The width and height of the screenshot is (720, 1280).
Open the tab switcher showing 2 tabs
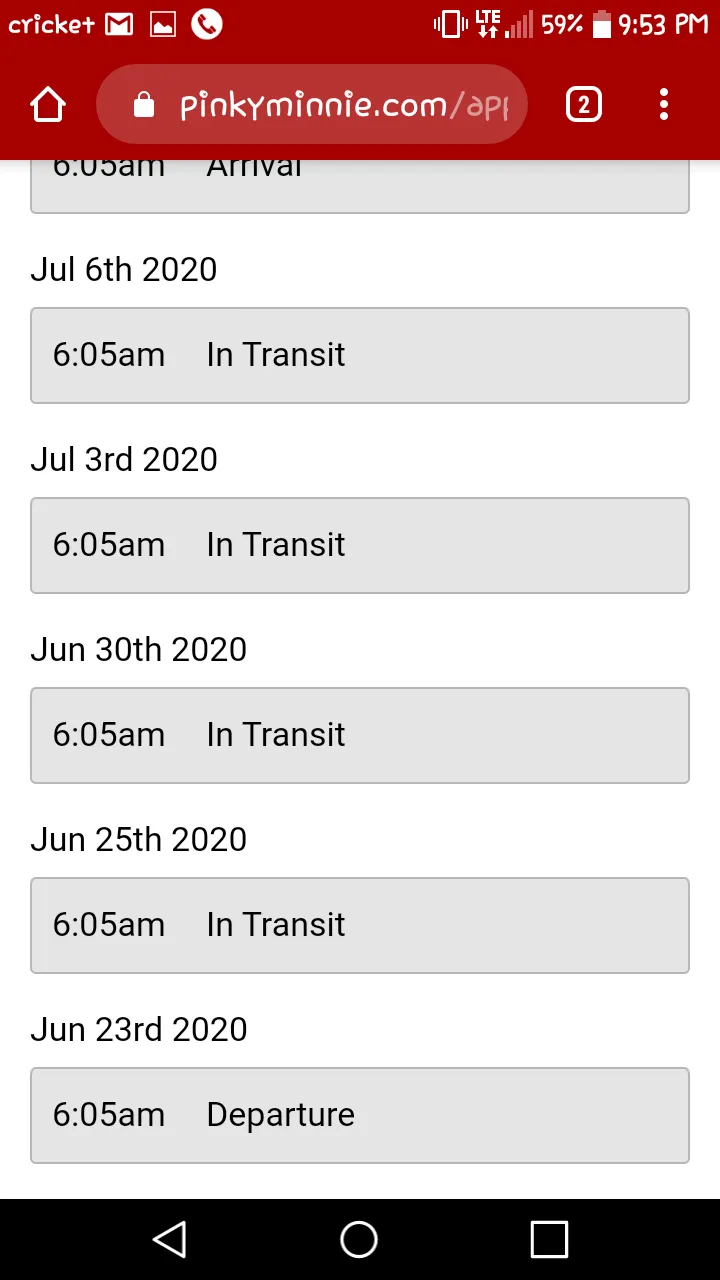pos(584,104)
